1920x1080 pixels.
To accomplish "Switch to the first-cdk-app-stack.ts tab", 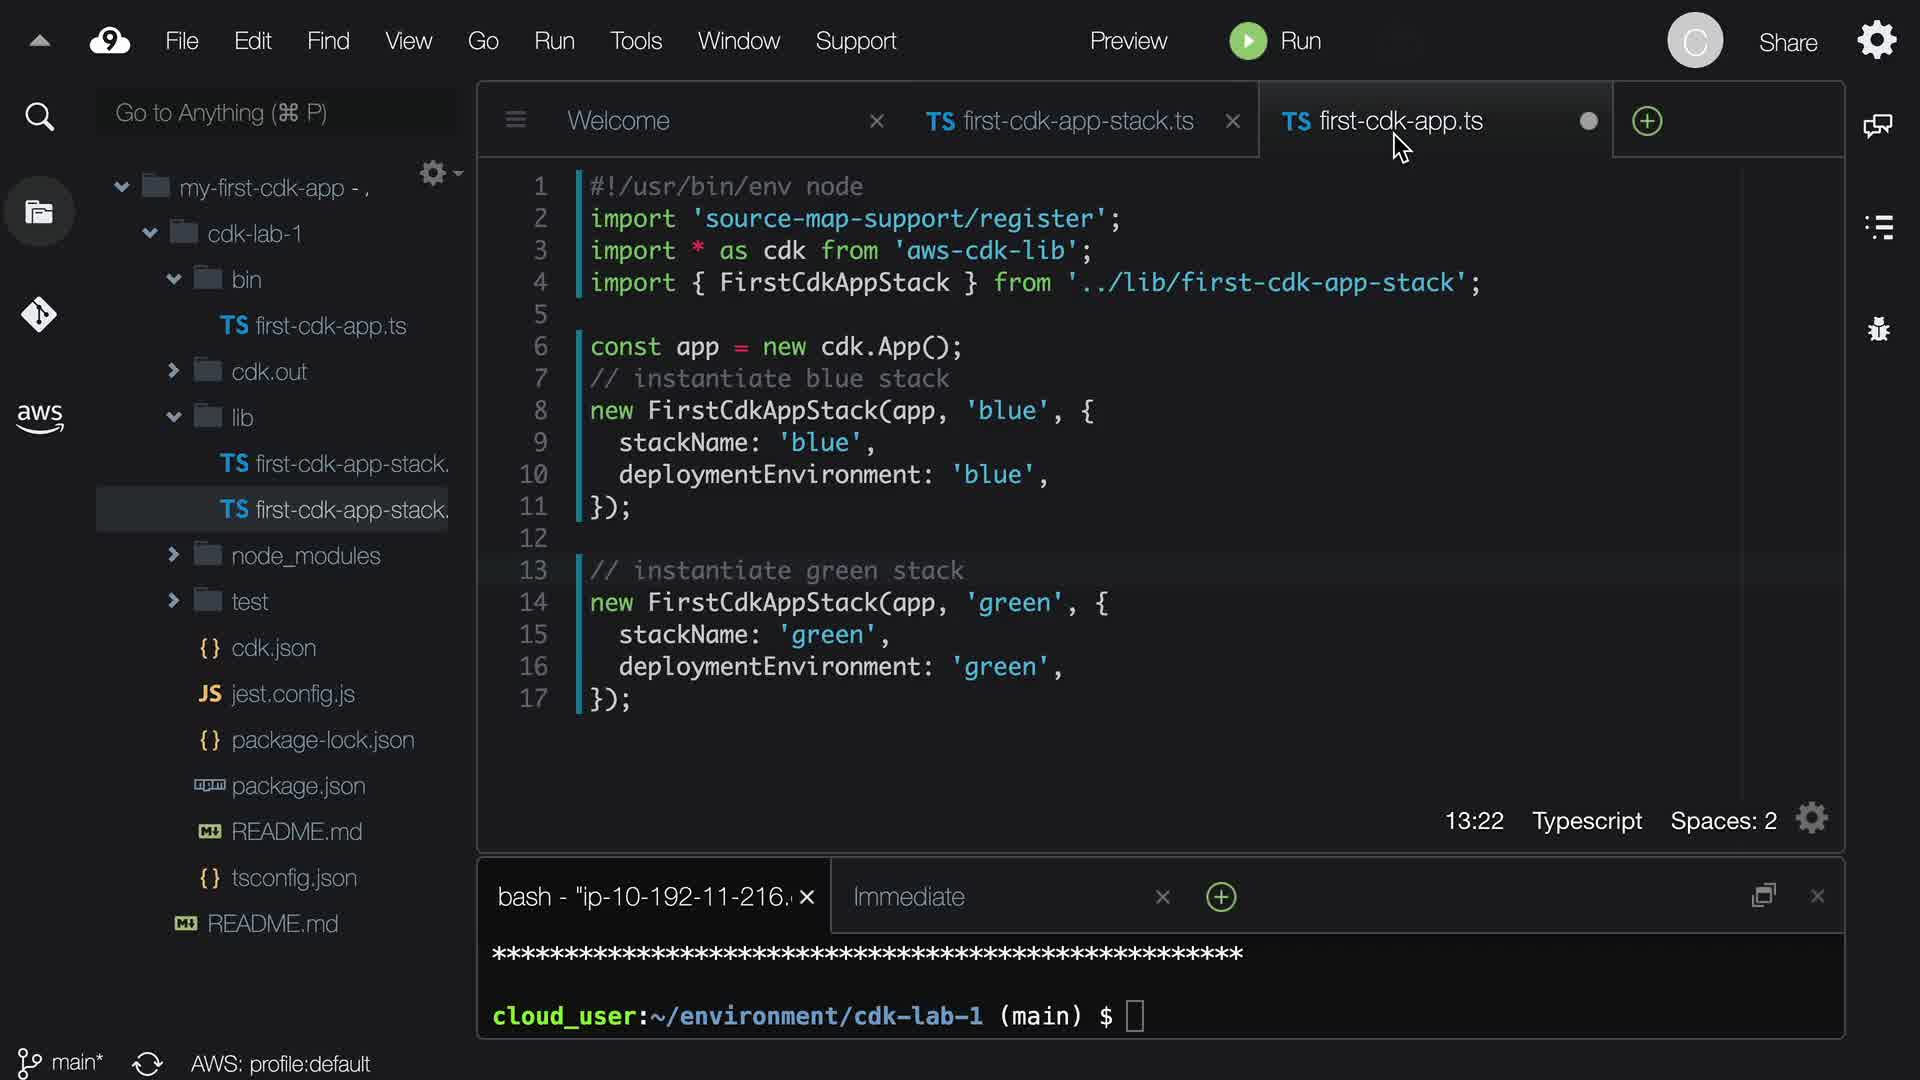I will click(x=1060, y=121).
